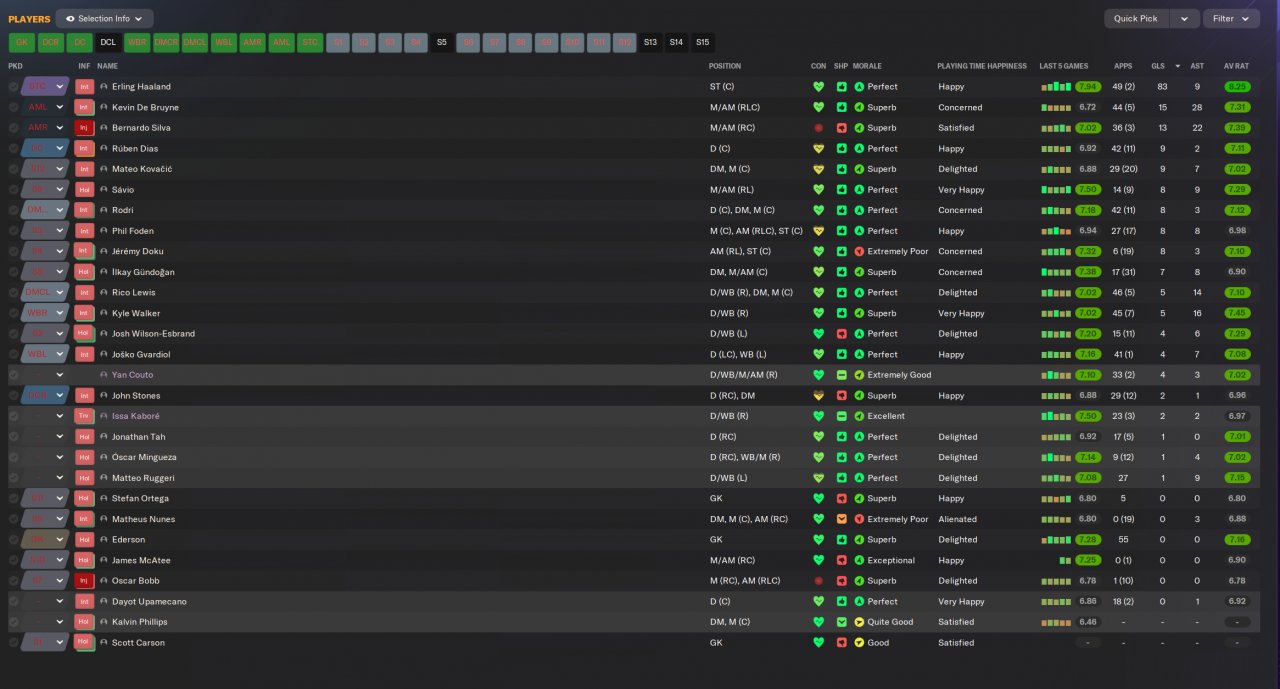1280x689 pixels.
Task: Click Kyle Walker's 7.45 average rating badge
Action: click(x=1237, y=313)
